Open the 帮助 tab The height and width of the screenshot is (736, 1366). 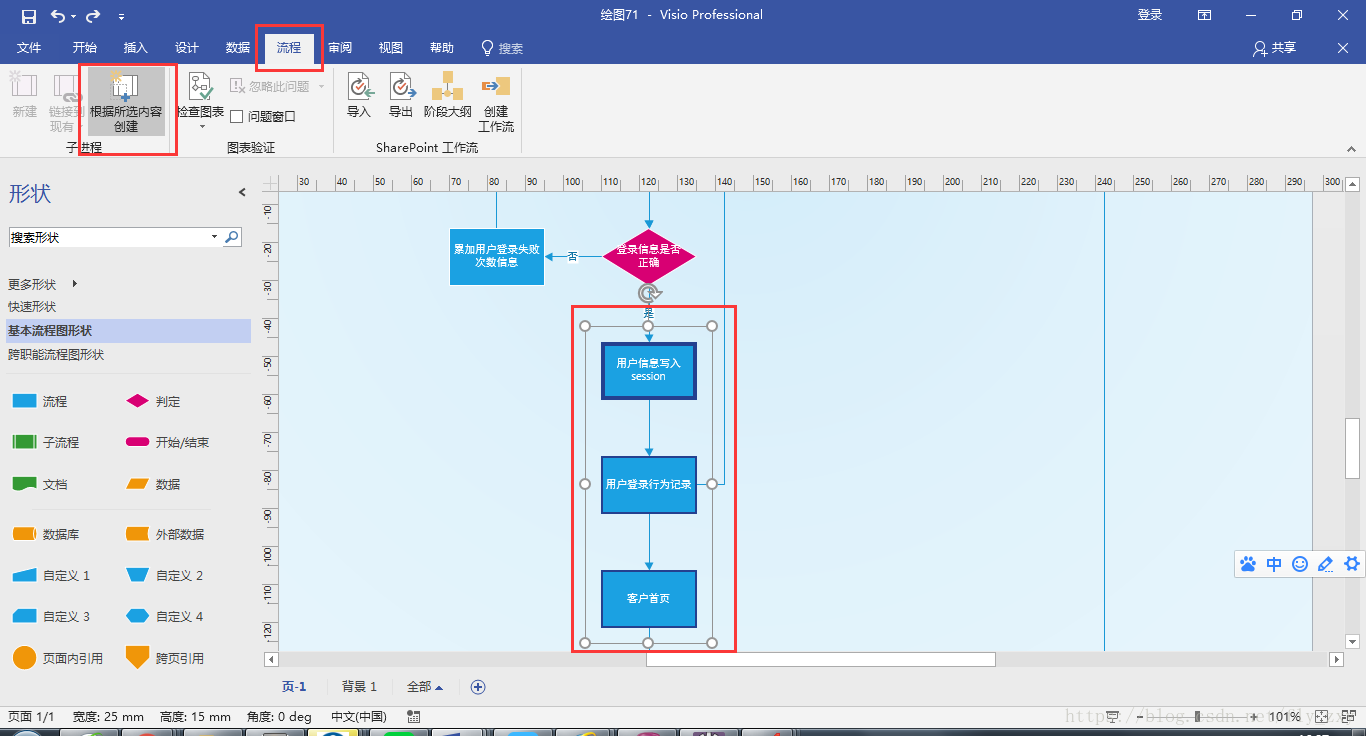pos(441,48)
